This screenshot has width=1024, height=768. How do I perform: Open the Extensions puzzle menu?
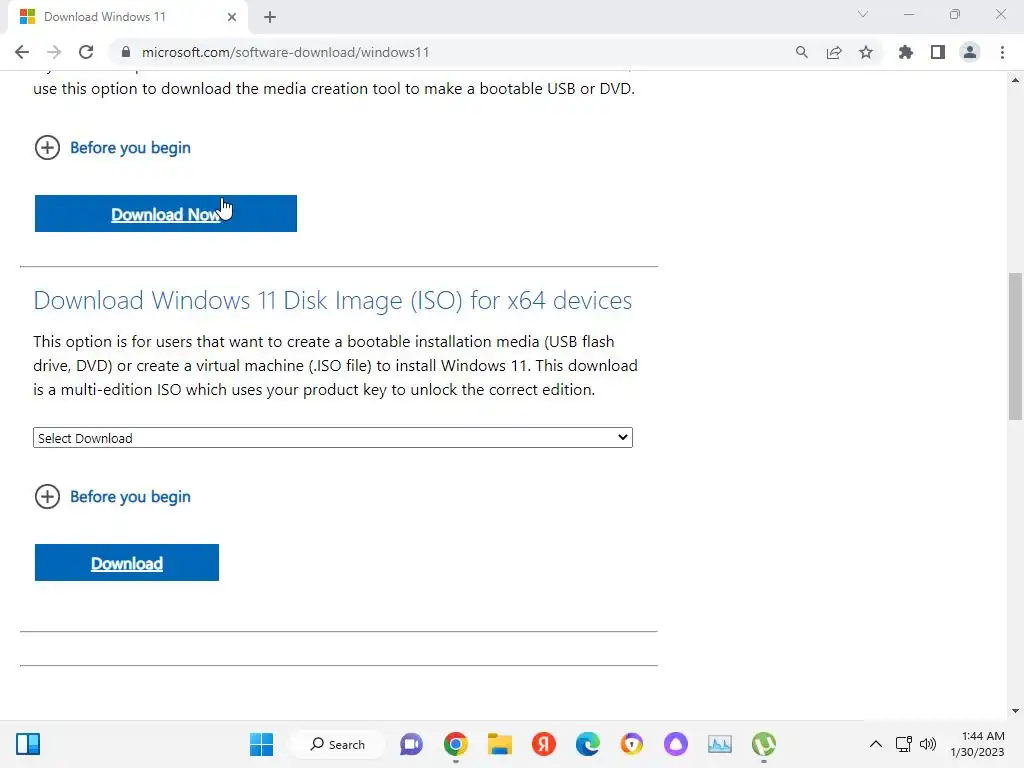pyautogui.click(x=905, y=52)
